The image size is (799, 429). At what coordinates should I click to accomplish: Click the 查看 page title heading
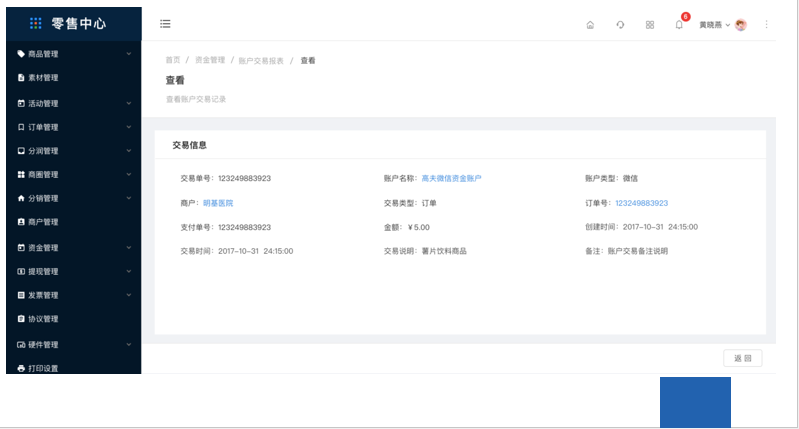(x=175, y=80)
